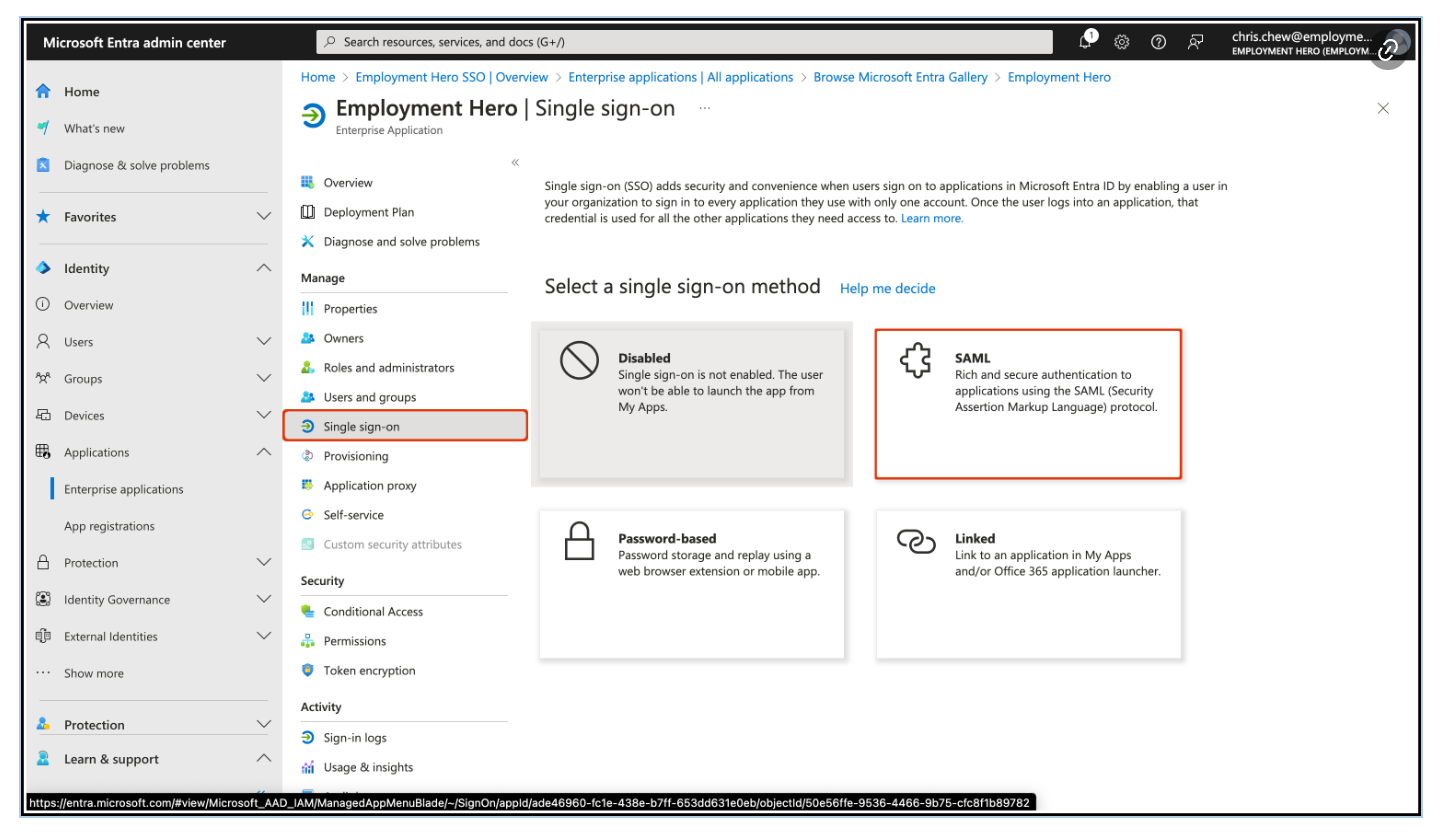1450x838 pixels.
Task: Open App registrations in the sidebar
Action: (x=109, y=526)
